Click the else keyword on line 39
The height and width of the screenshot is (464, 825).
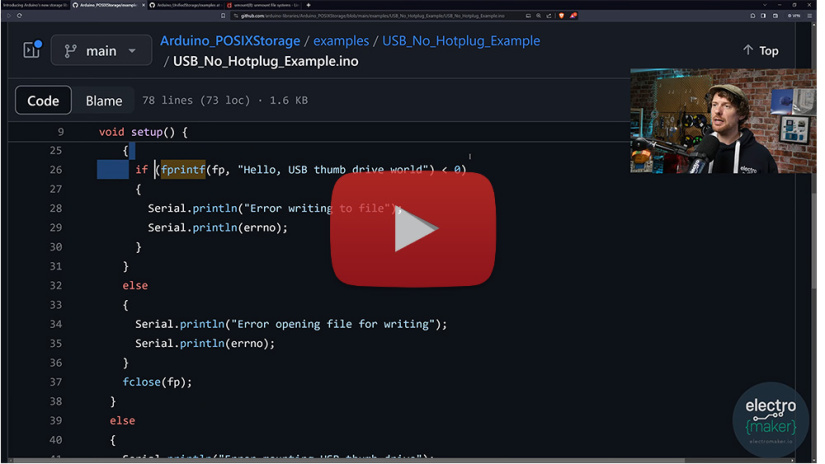click(x=122, y=420)
